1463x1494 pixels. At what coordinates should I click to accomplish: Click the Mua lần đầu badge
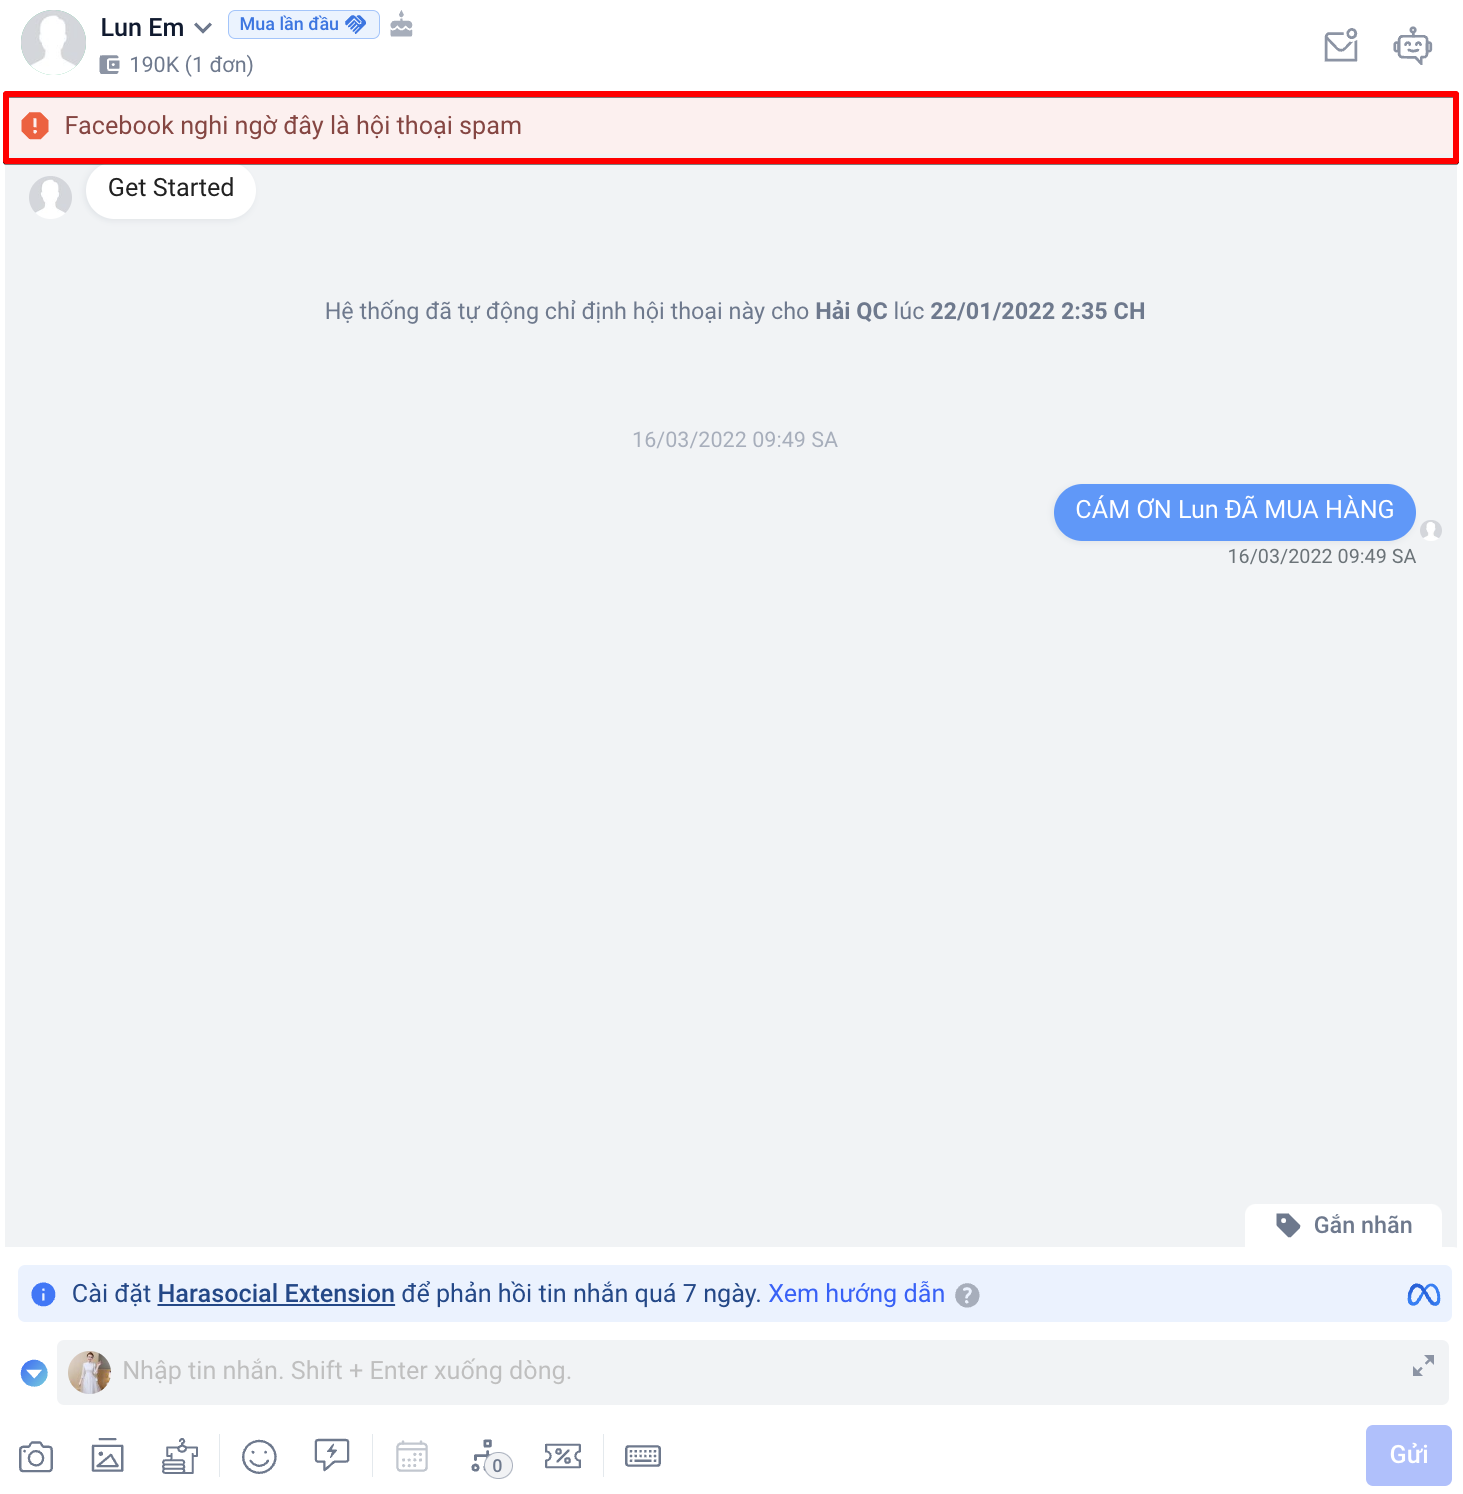tap(303, 24)
